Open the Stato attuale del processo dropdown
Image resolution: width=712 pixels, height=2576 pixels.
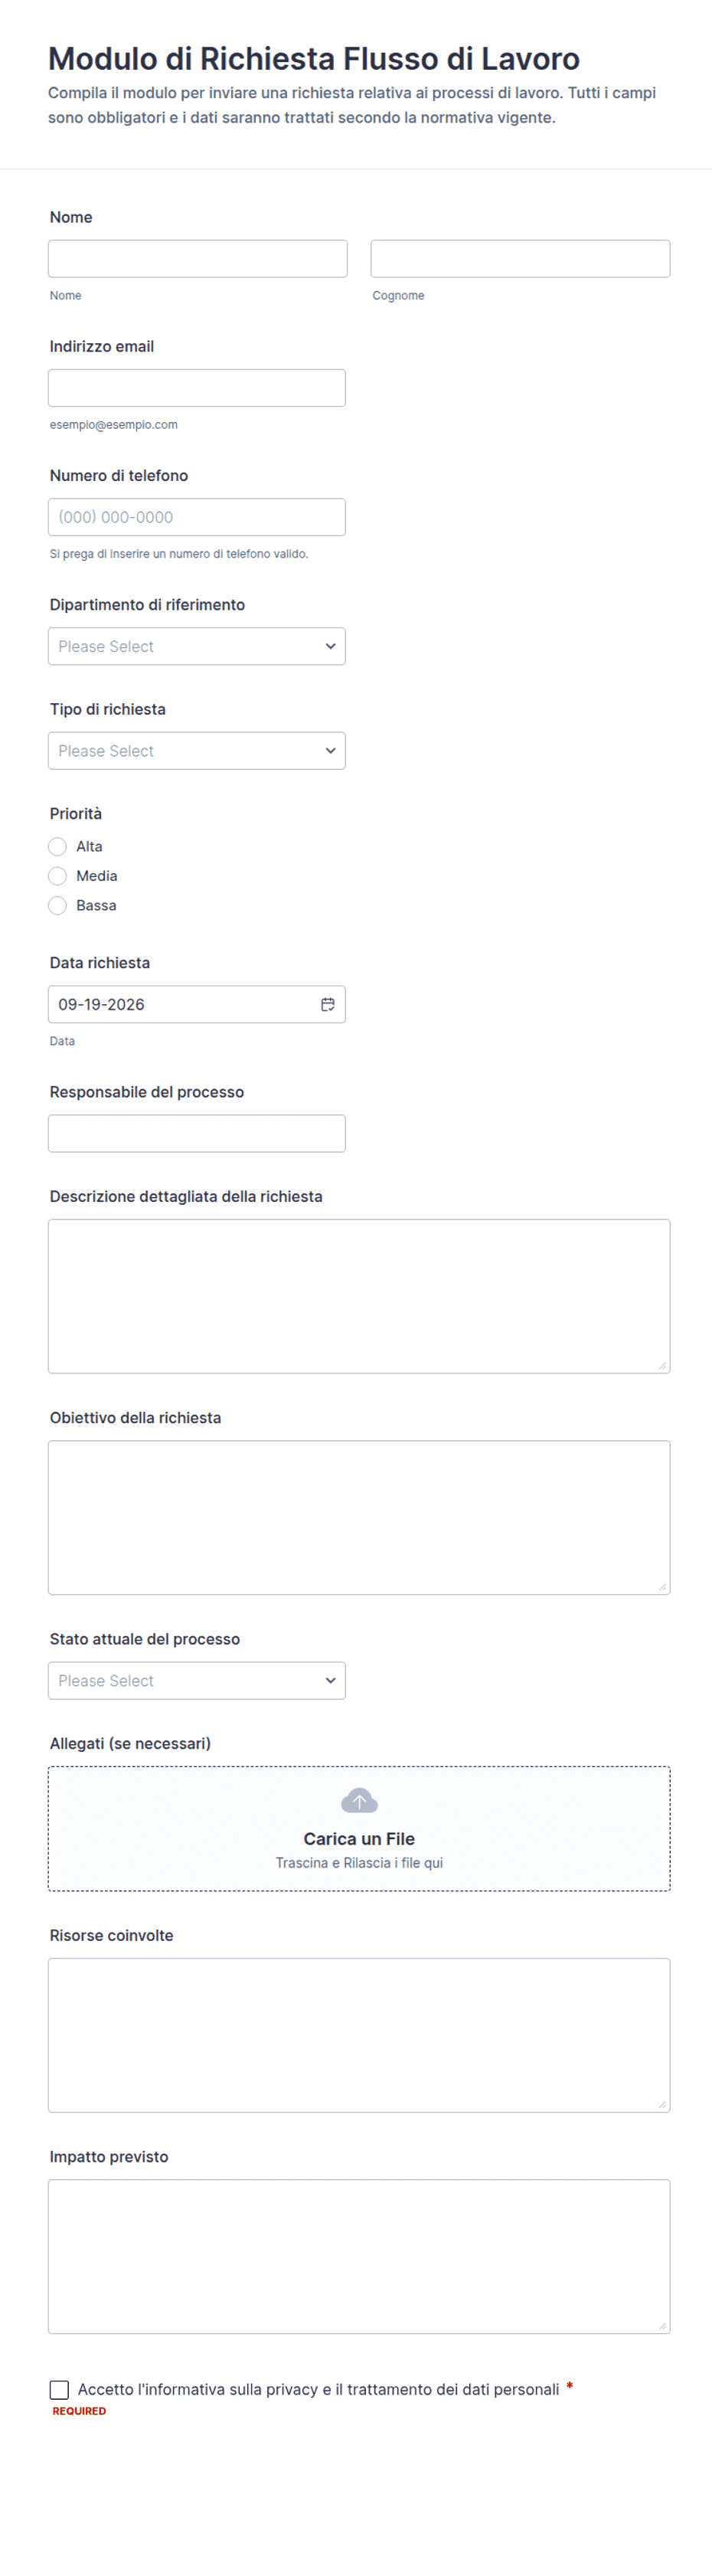pyautogui.click(x=197, y=1680)
